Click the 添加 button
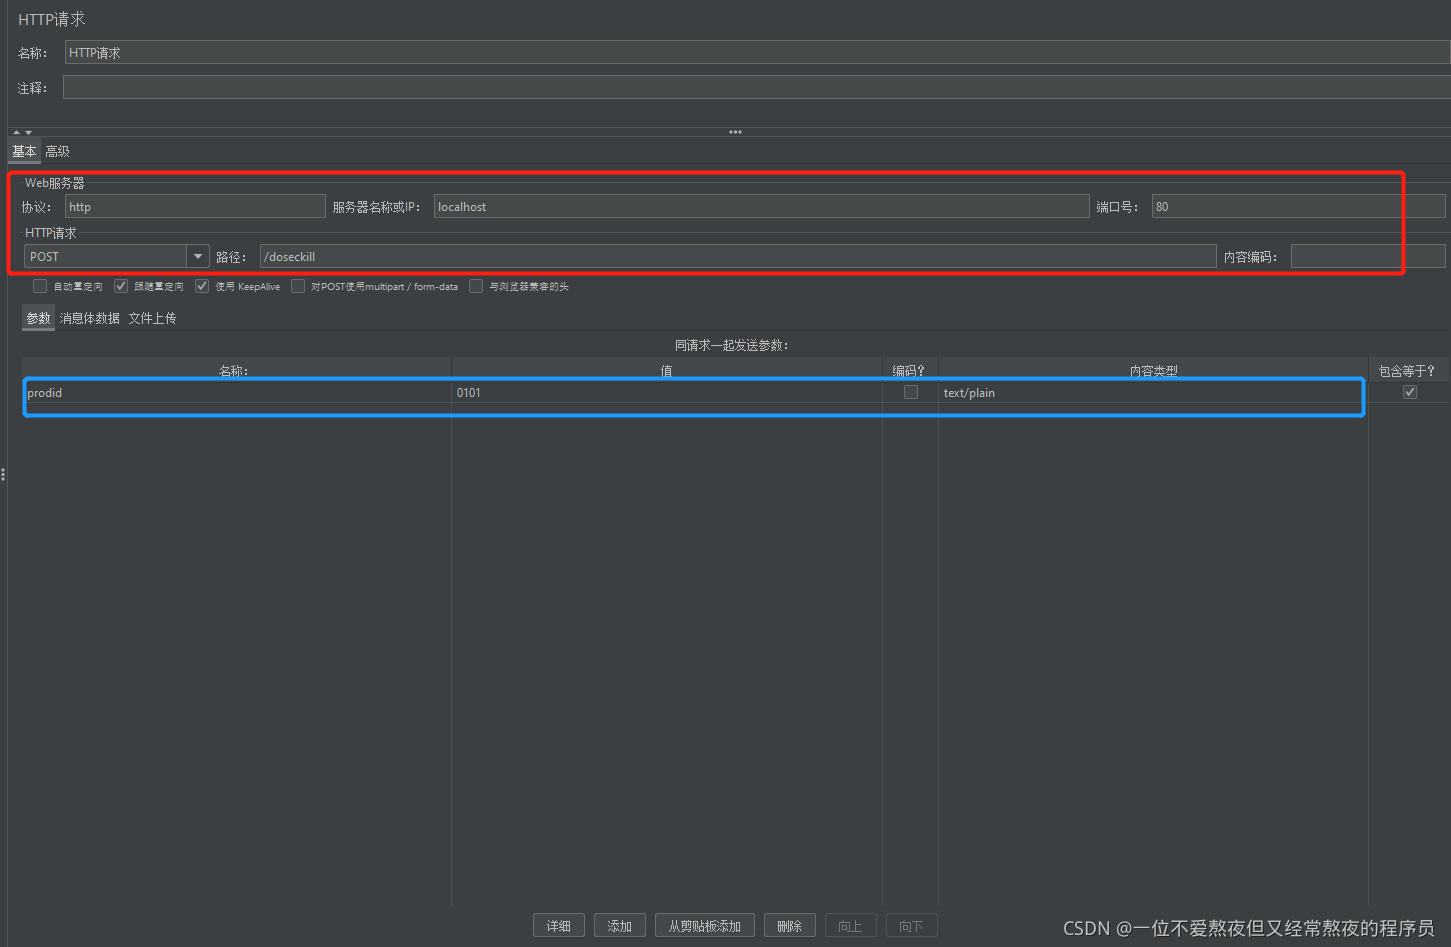 point(620,926)
